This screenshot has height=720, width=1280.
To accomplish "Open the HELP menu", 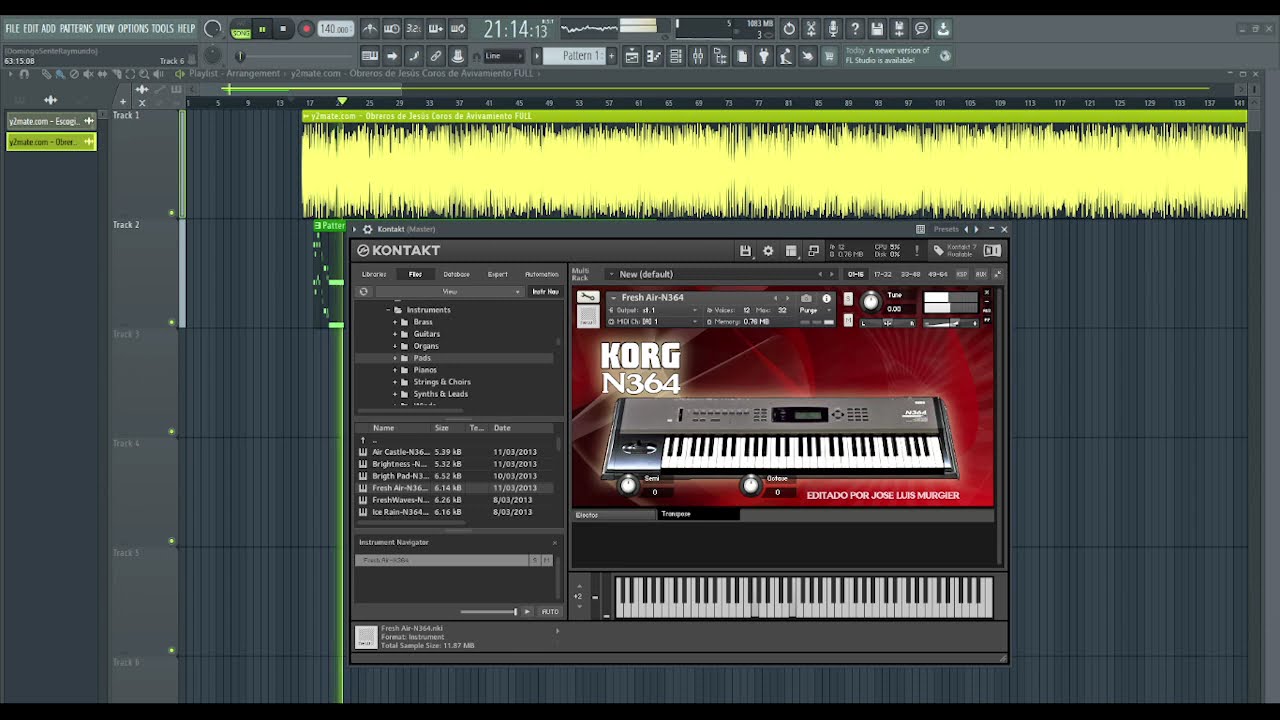I will pyautogui.click(x=187, y=29).
